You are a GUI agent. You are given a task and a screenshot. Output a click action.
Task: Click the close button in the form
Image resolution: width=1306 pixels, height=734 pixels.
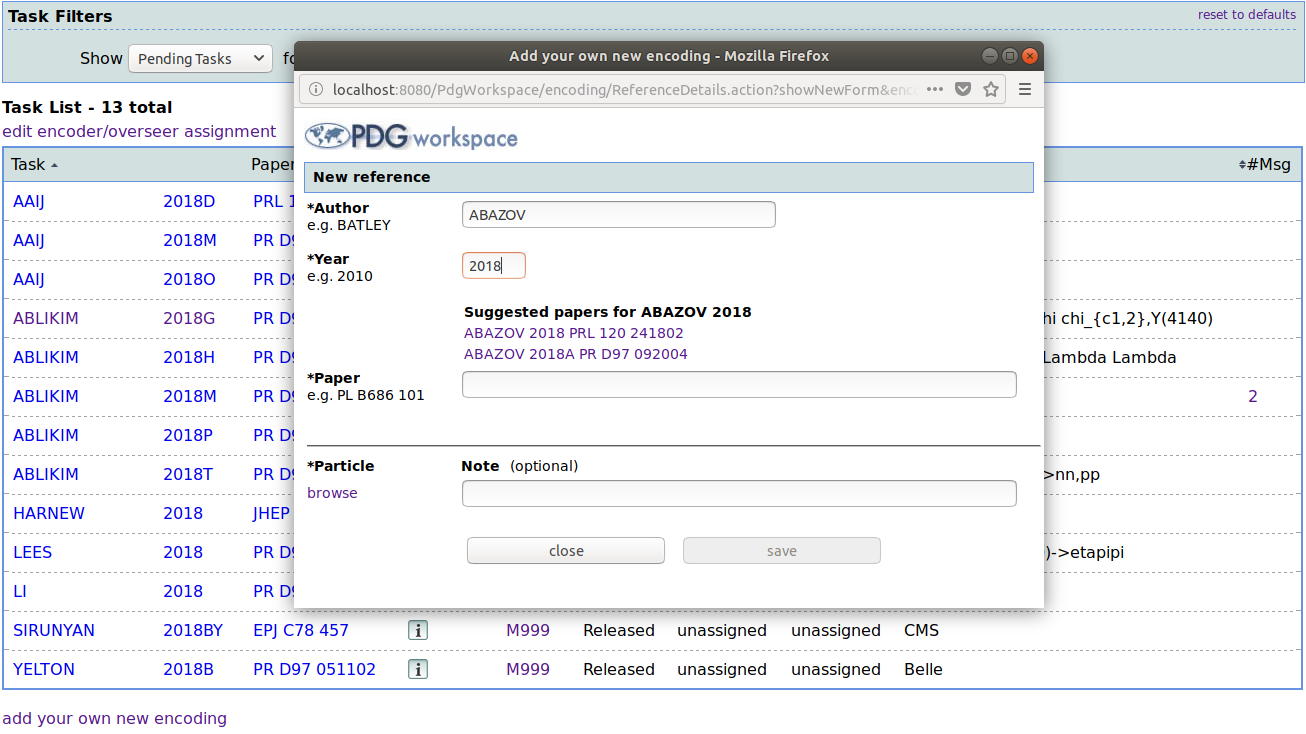pyautogui.click(x=566, y=551)
